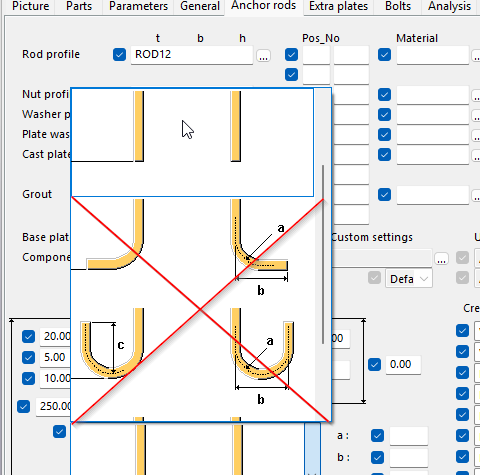Open the Custom settings browse button
This screenshot has height=475, width=480.
(441, 258)
